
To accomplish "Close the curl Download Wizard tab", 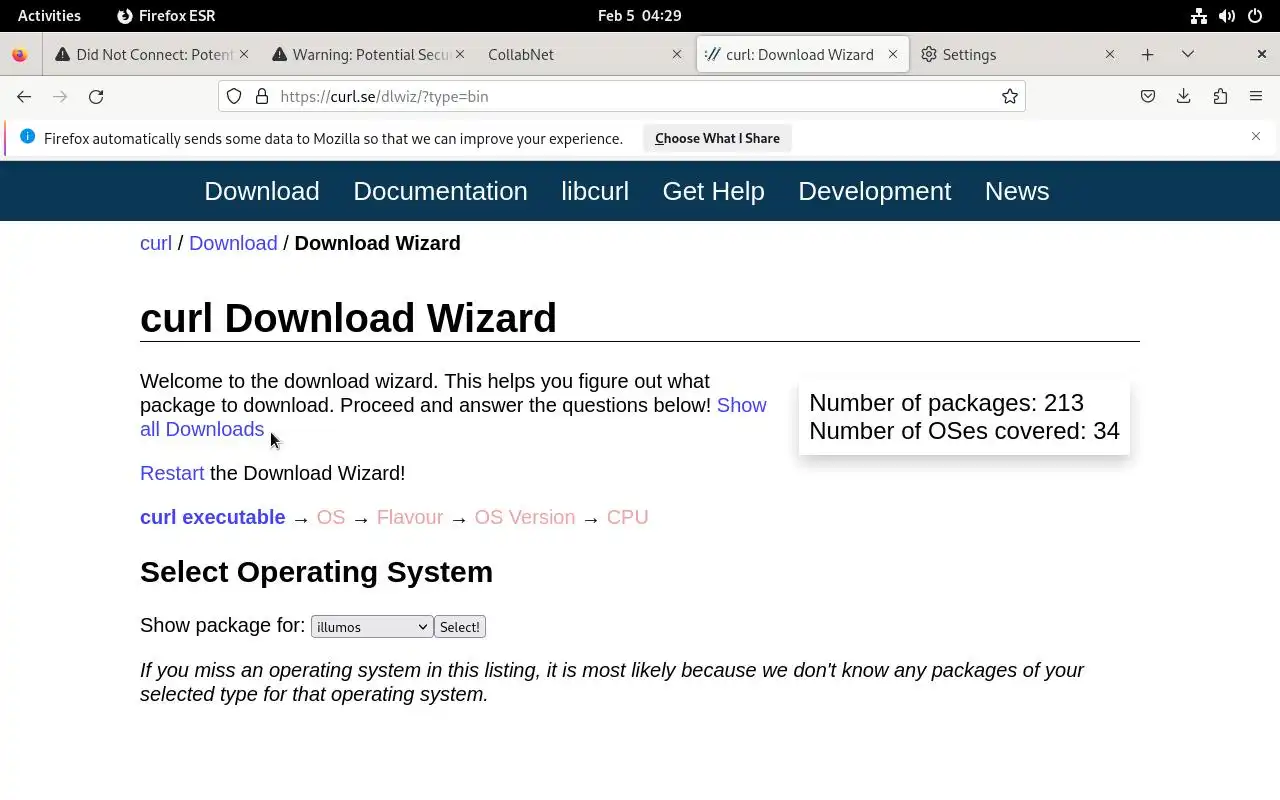I will (893, 54).
